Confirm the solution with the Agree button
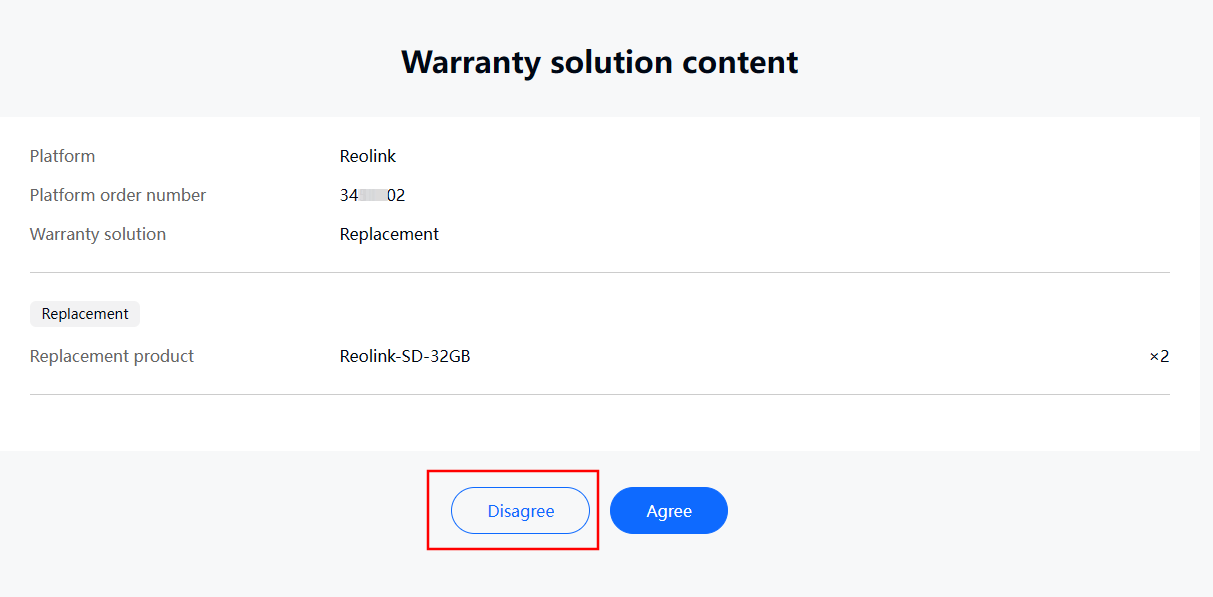The width and height of the screenshot is (1213, 597). pos(669,511)
